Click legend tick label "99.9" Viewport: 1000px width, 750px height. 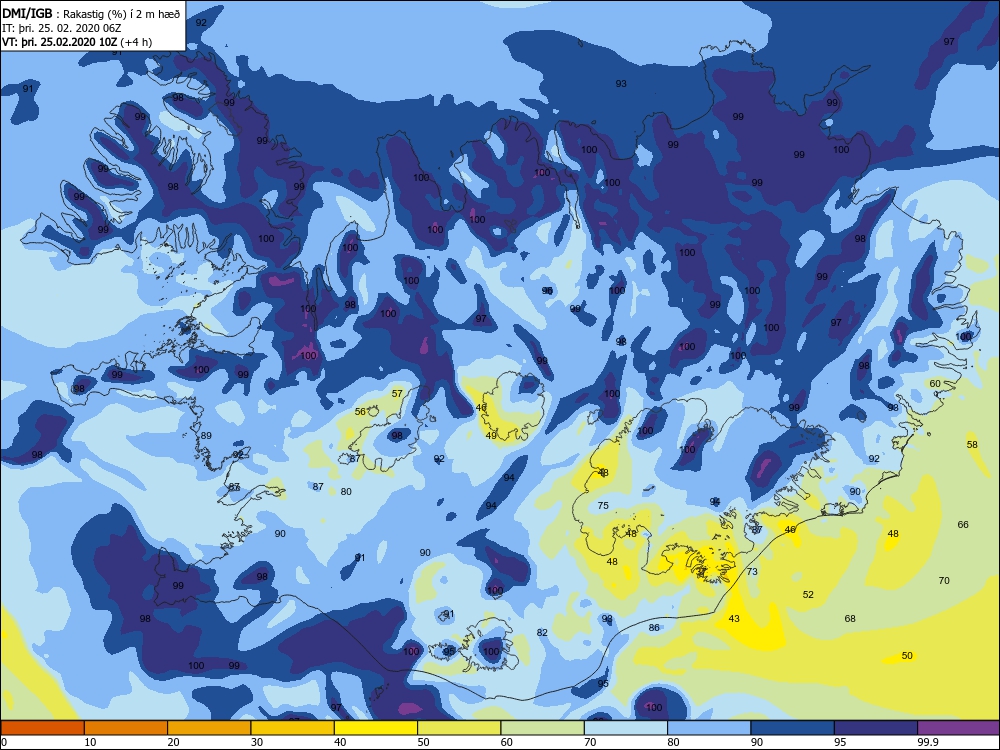click(x=927, y=742)
